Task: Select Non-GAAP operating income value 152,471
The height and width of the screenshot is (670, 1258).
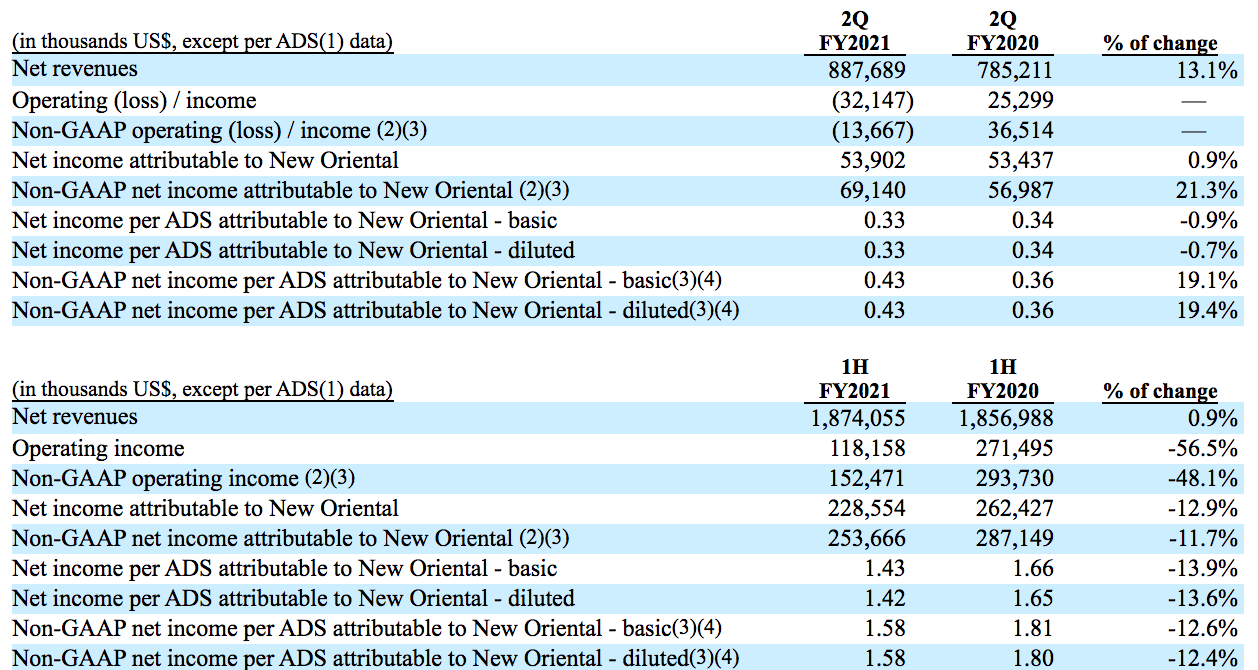Action: (869, 478)
